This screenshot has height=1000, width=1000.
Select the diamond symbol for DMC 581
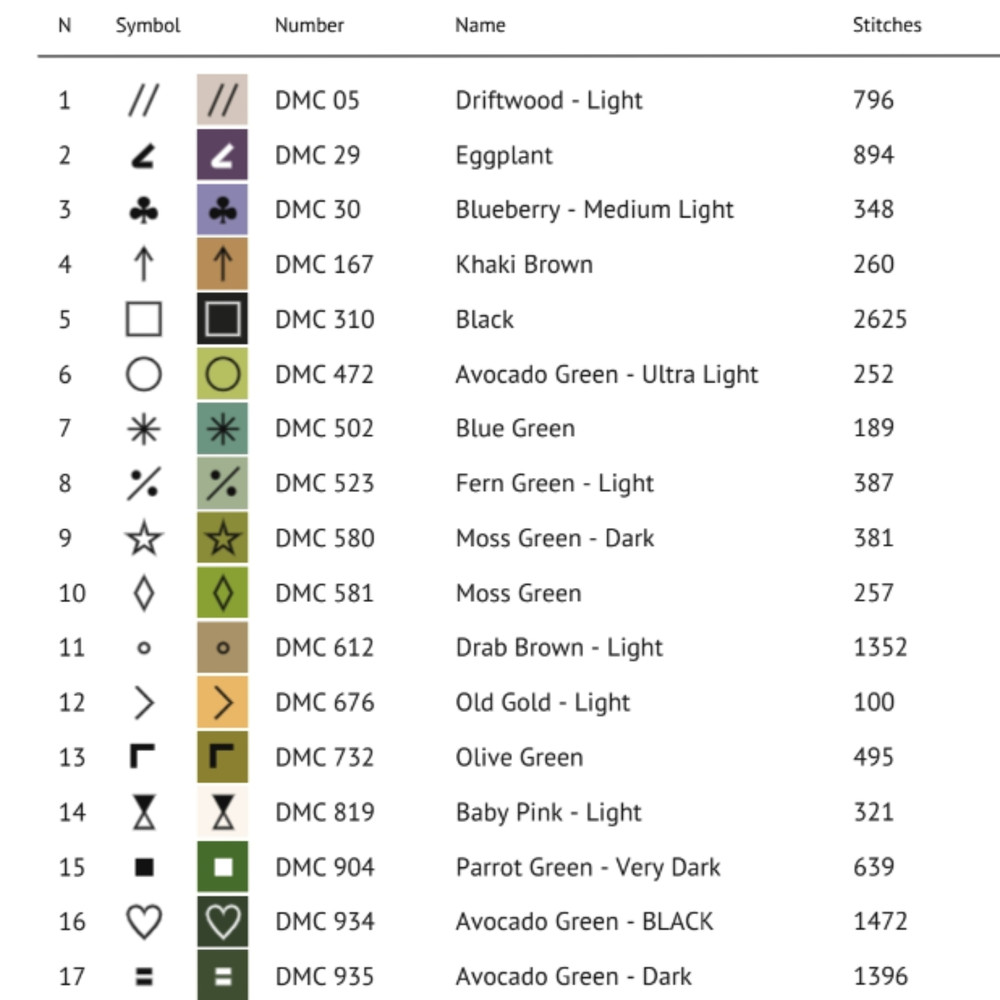(x=143, y=594)
